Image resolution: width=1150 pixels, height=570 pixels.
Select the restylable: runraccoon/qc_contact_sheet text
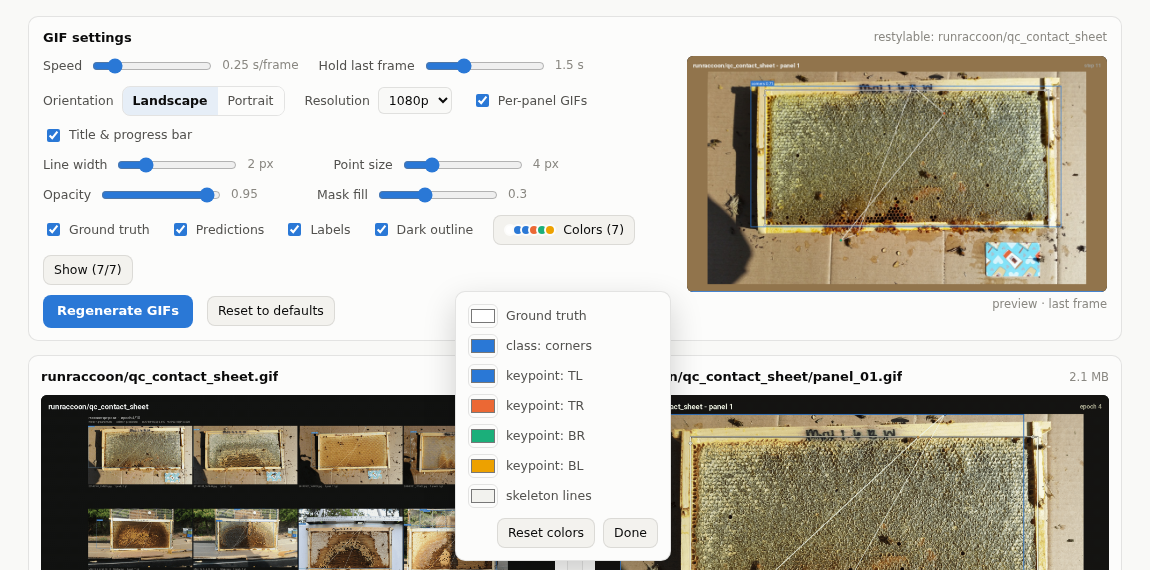(990, 37)
